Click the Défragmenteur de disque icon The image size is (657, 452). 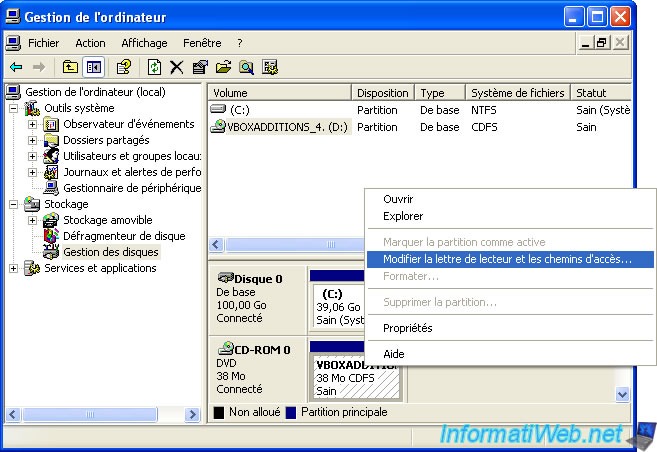(x=51, y=236)
